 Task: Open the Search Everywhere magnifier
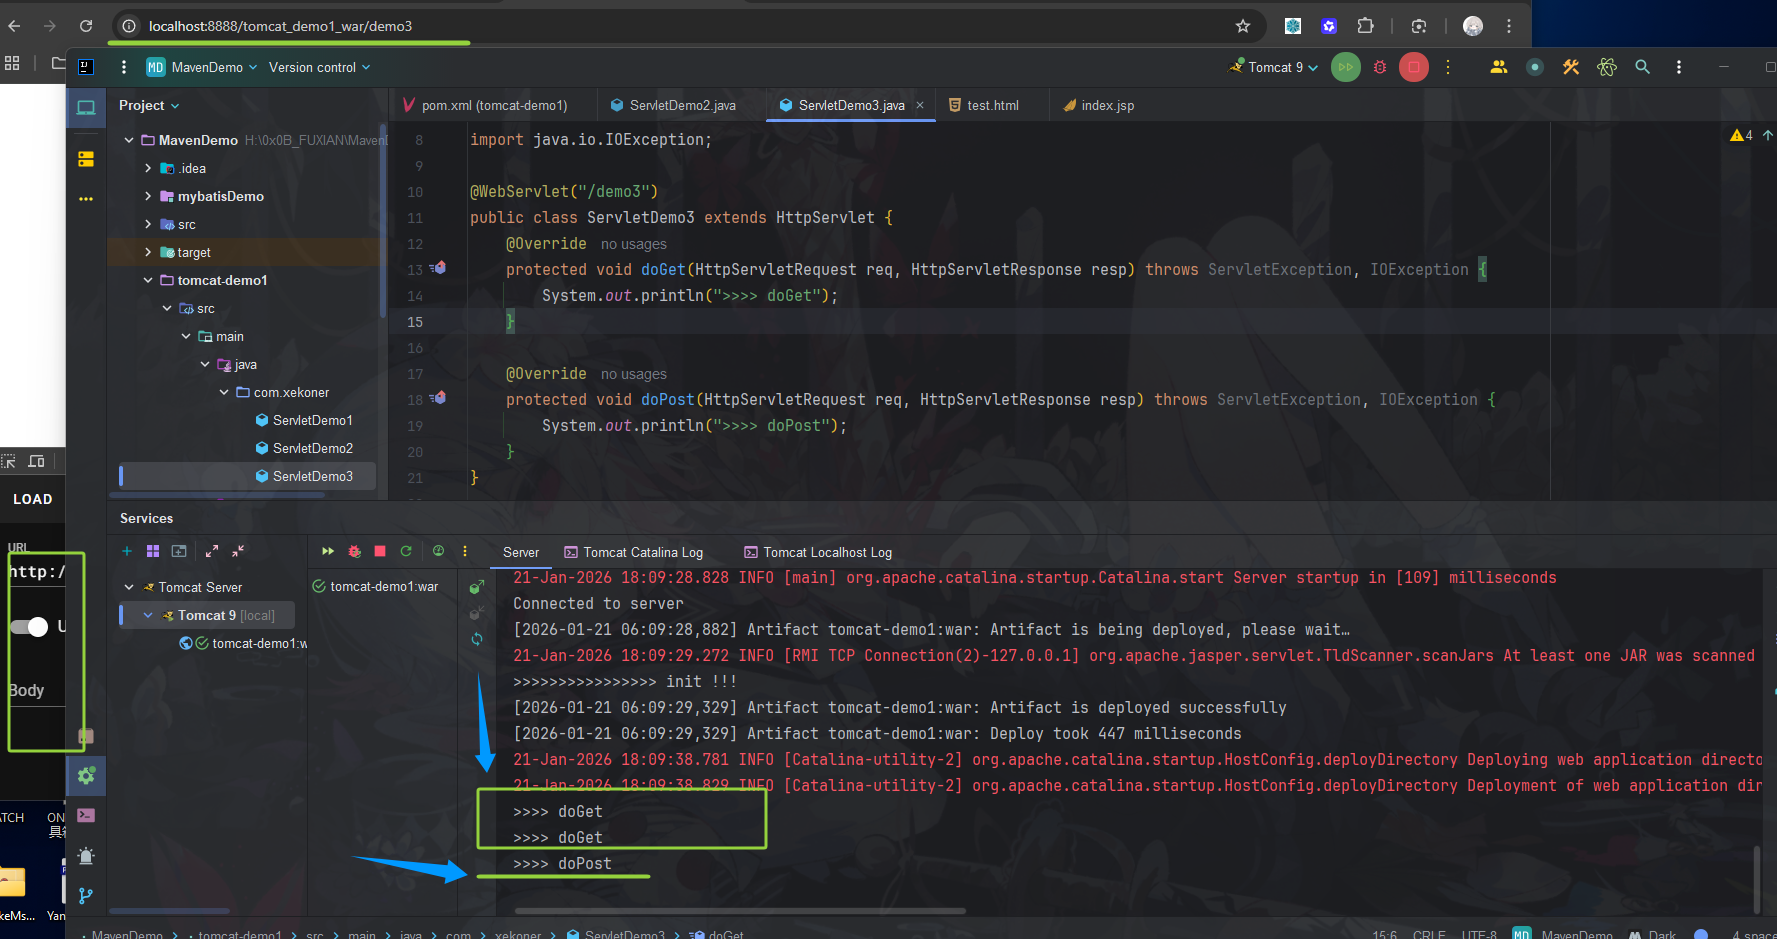(x=1642, y=67)
